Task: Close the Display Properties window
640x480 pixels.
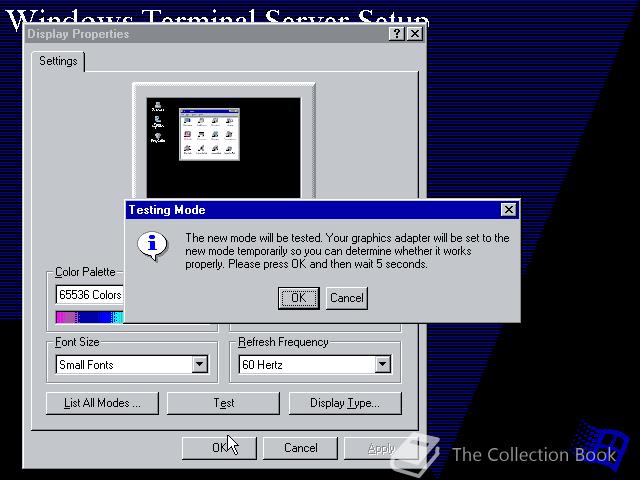Action: [415, 33]
